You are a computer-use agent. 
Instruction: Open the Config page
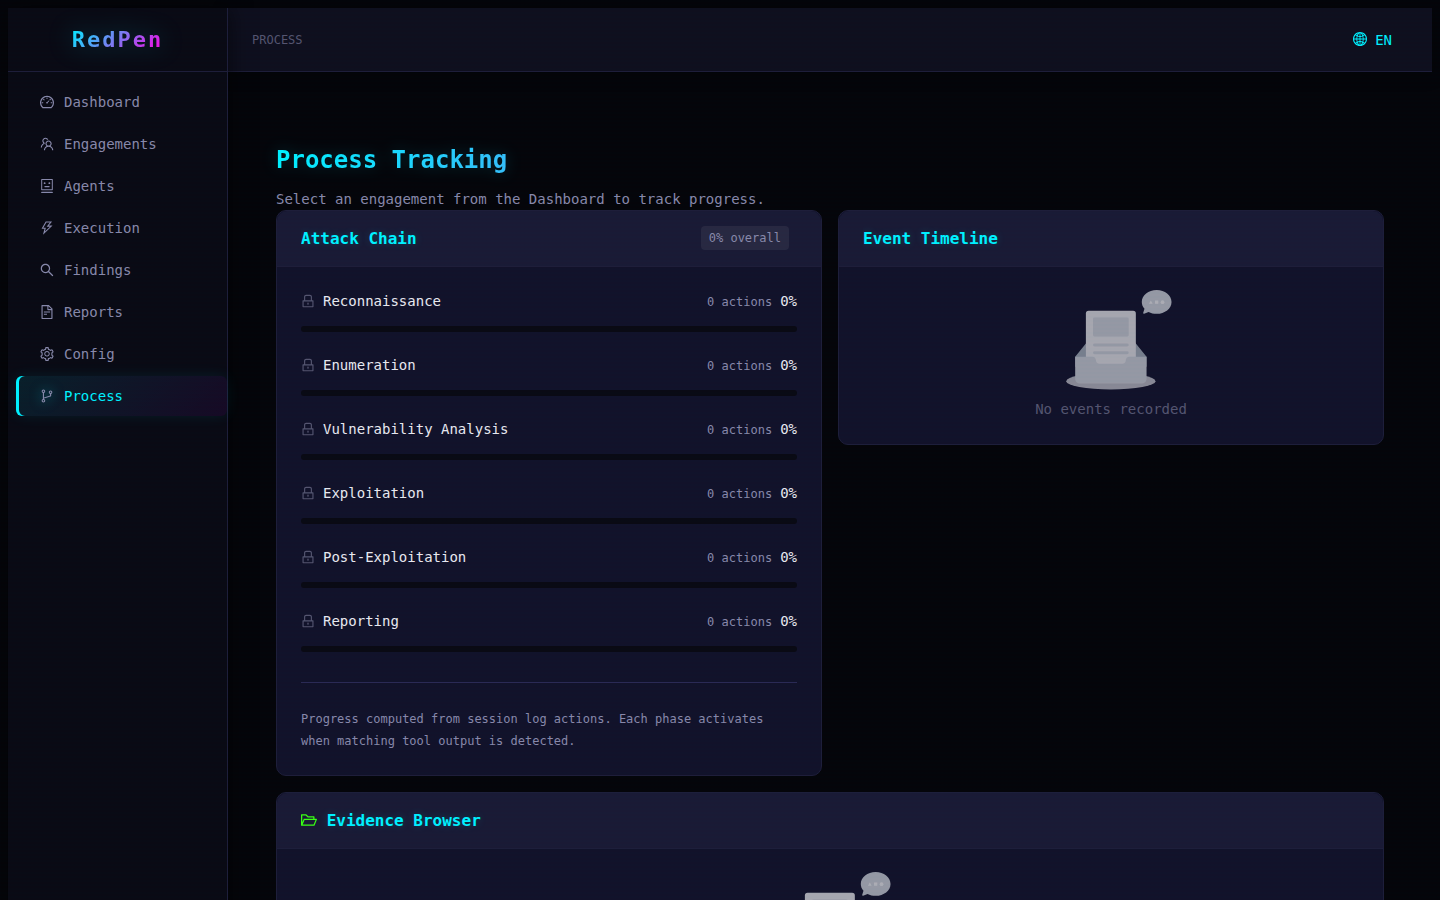(122, 354)
